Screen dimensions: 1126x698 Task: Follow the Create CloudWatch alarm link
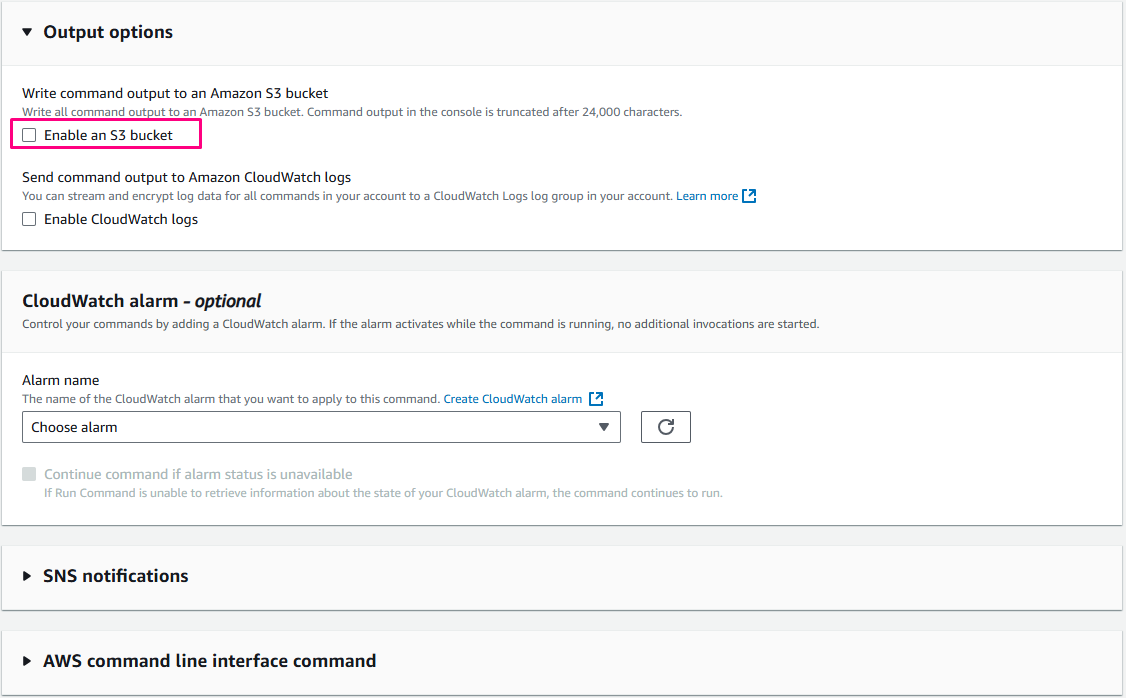tap(512, 399)
